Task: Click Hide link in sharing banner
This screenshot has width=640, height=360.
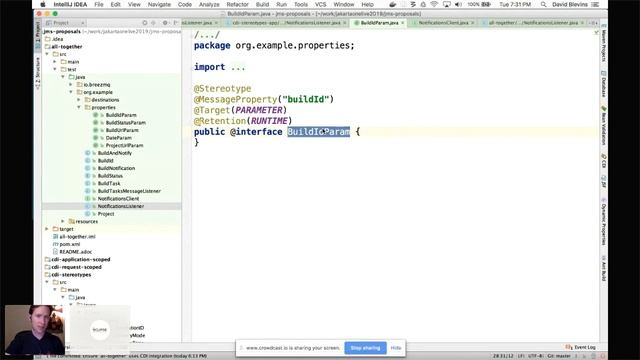Action: (x=396, y=348)
